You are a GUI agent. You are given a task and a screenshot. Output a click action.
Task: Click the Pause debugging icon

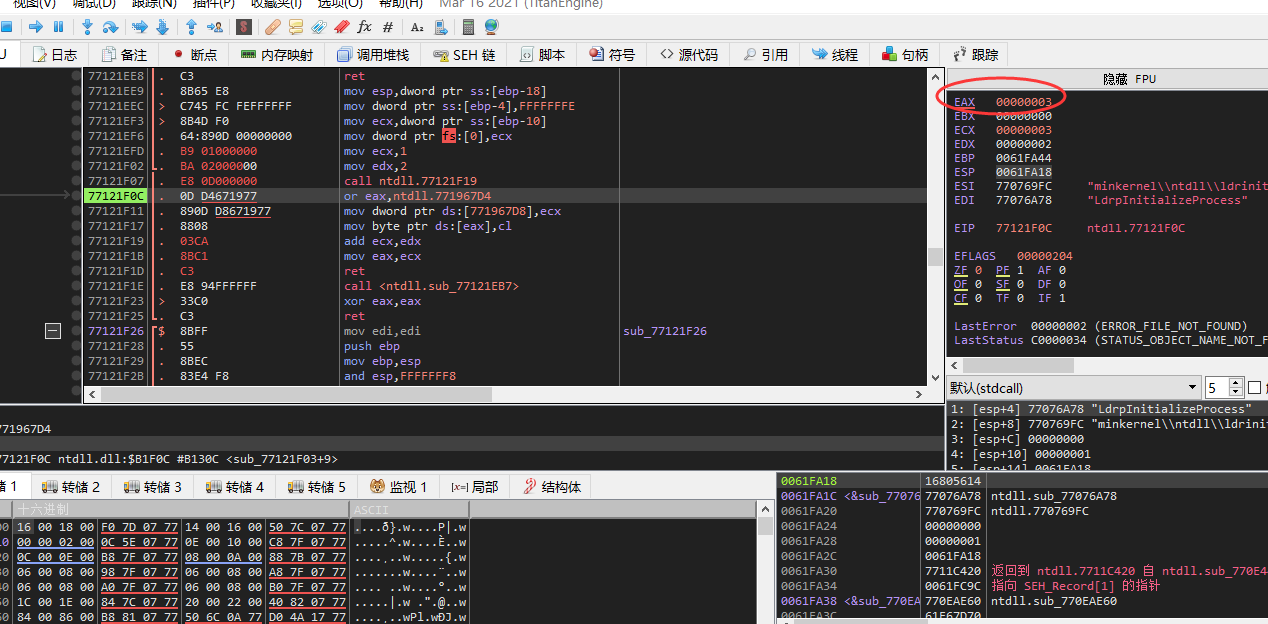pyautogui.click(x=58, y=27)
